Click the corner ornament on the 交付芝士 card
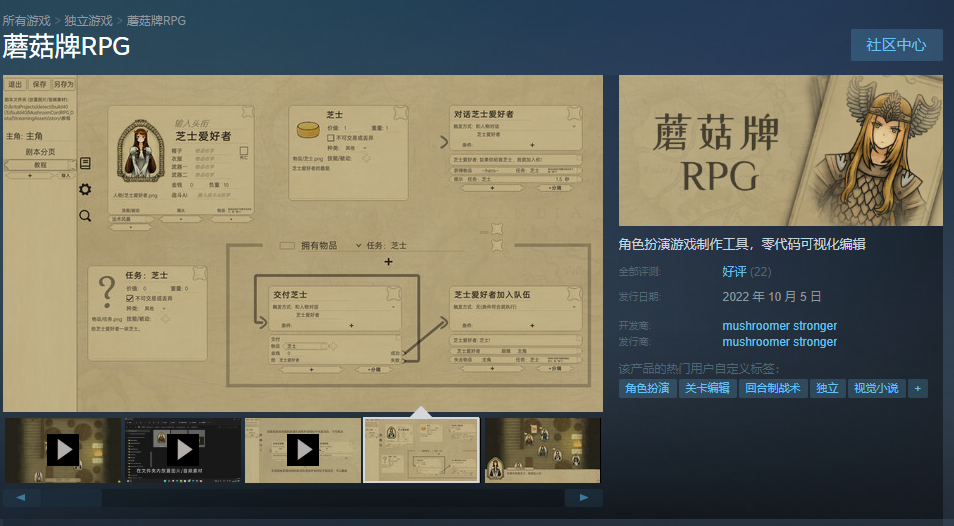Viewport: 954px width, 526px height. (x=394, y=294)
